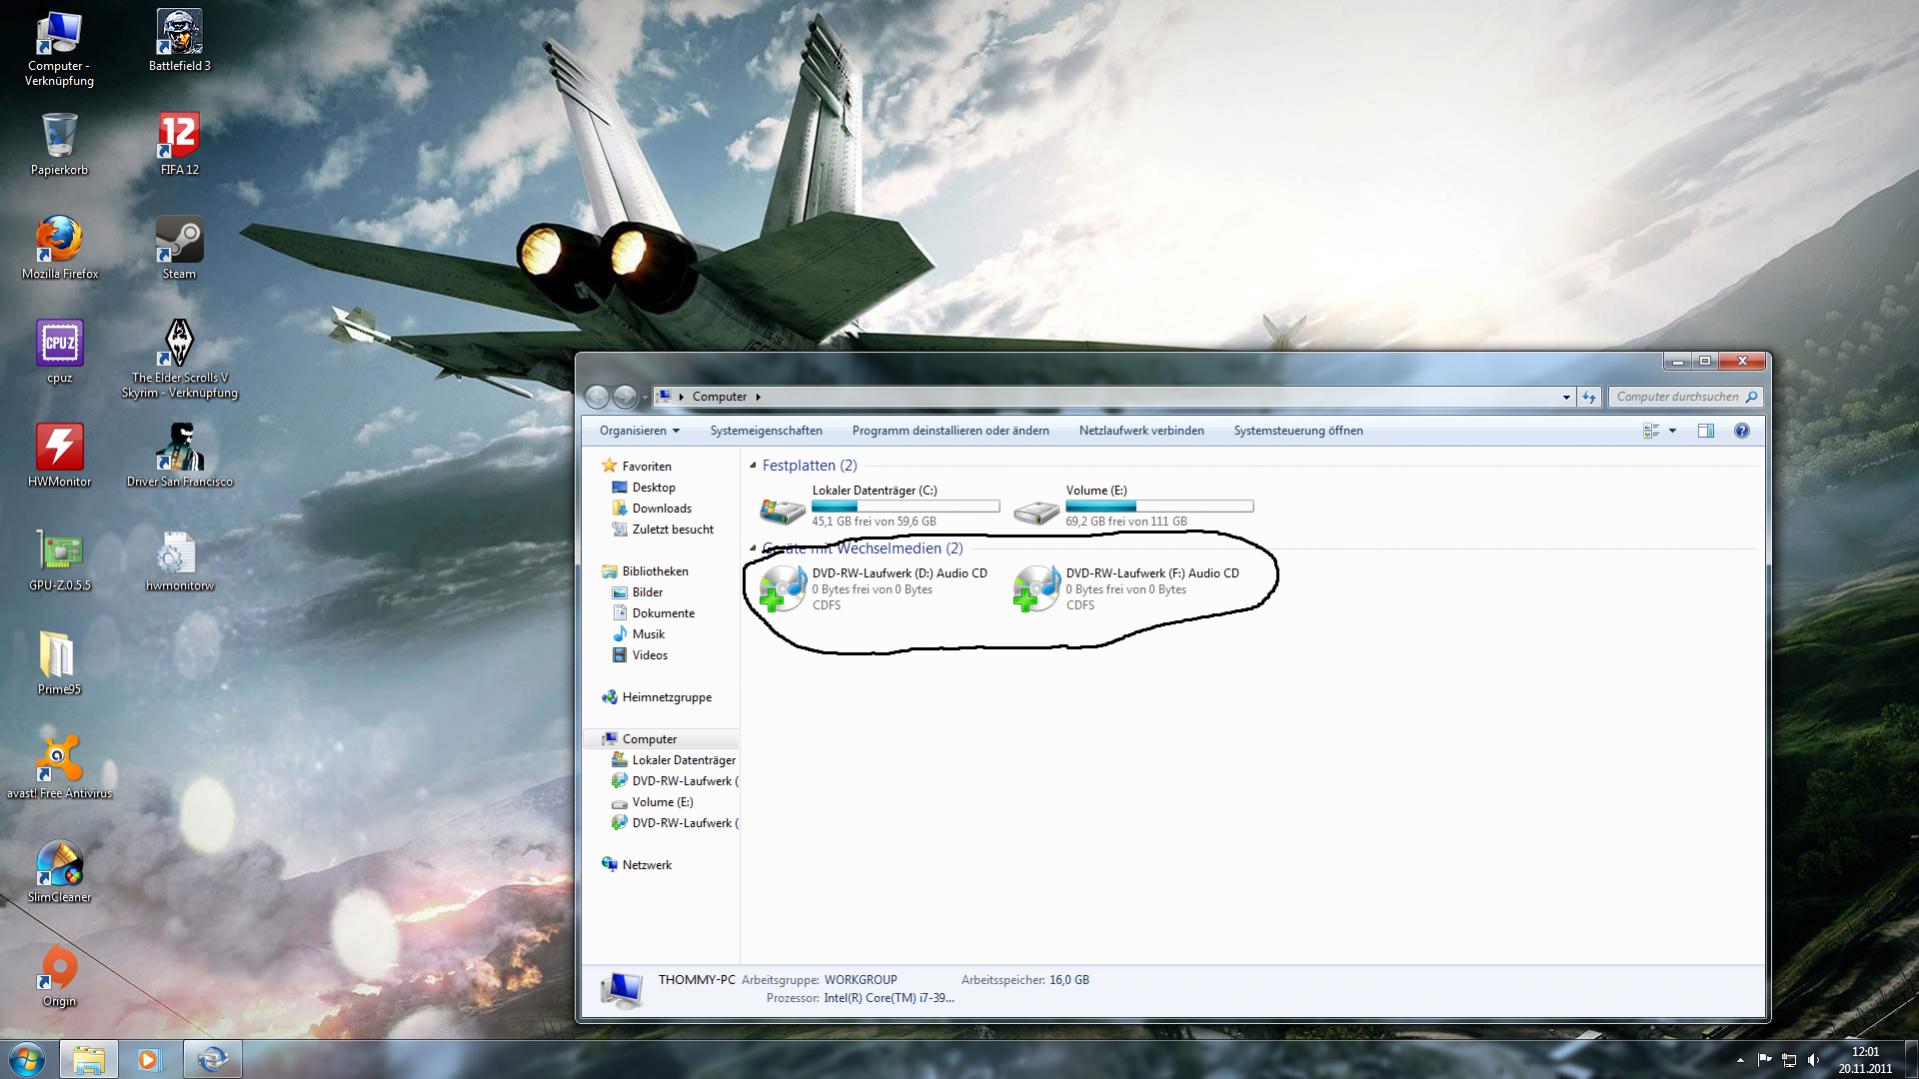Click the volume speaker tray icon

pos(1814,1060)
